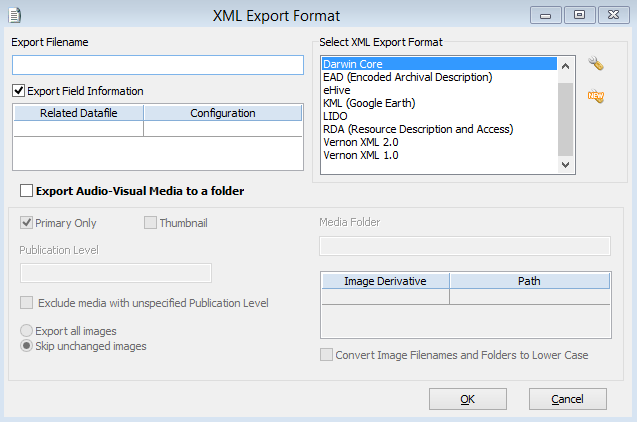Uncheck Export Field Information
The image size is (637, 422).
tap(18, 91)
